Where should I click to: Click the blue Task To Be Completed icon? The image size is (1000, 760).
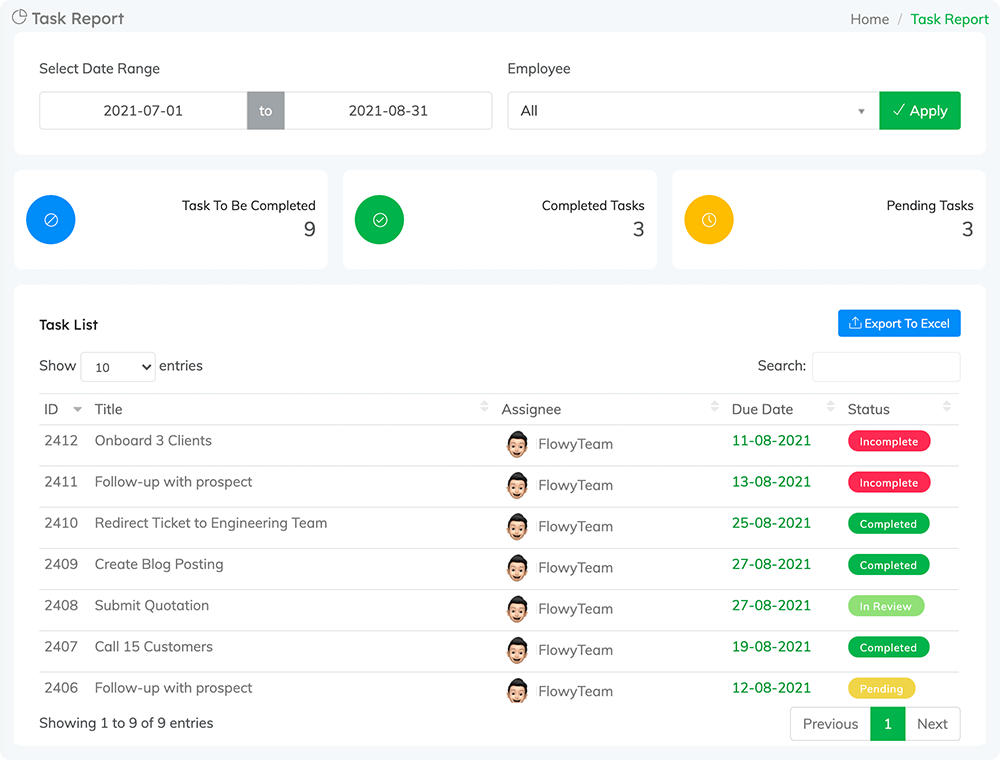pyautogui.click(x=51, y=220)
